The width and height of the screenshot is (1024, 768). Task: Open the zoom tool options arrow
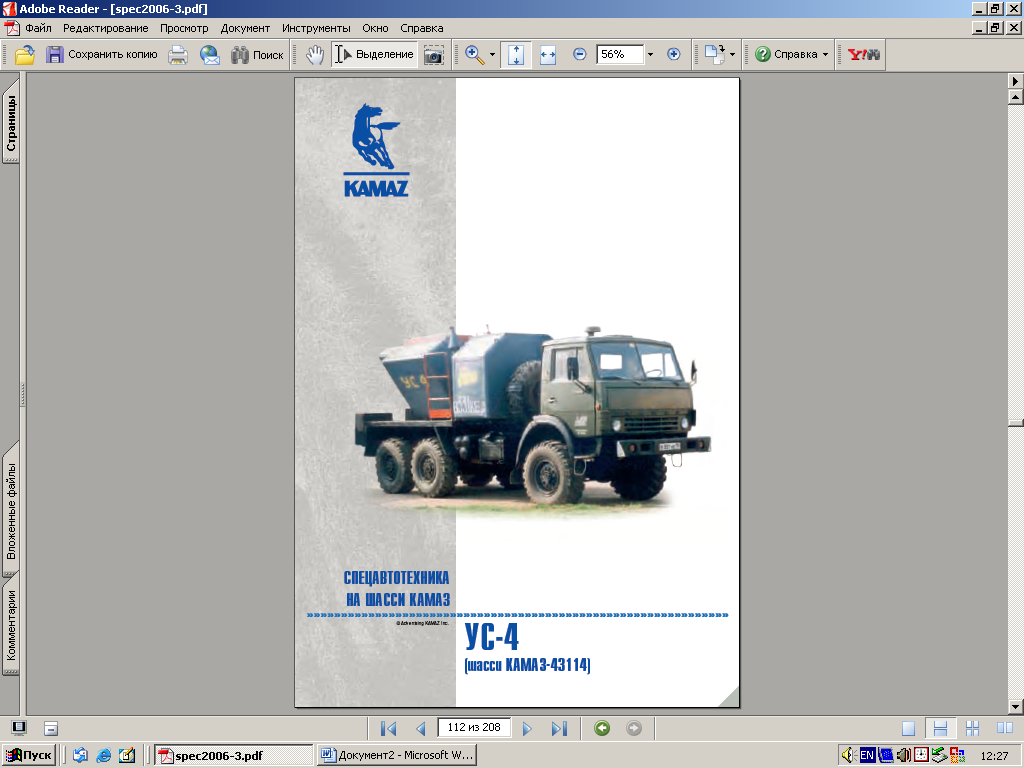[x=492, y=55]
